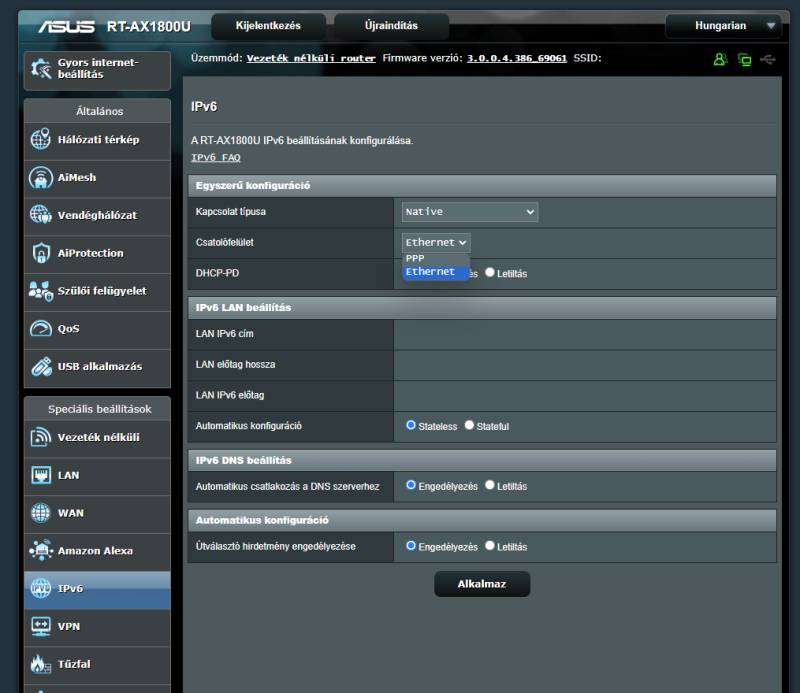Click the Vendéghálózat globe icon
Viewport: 800px width, 693px height.
coord(41,215)
